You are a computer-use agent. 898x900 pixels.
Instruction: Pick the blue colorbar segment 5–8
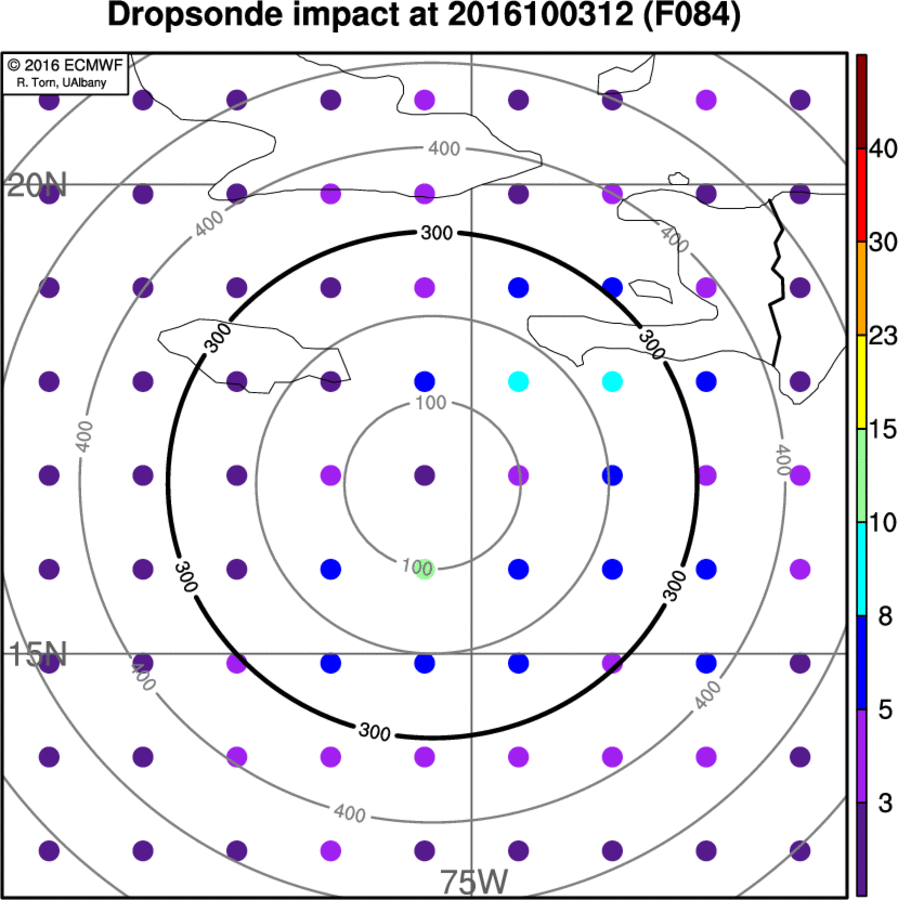[861, 663]
